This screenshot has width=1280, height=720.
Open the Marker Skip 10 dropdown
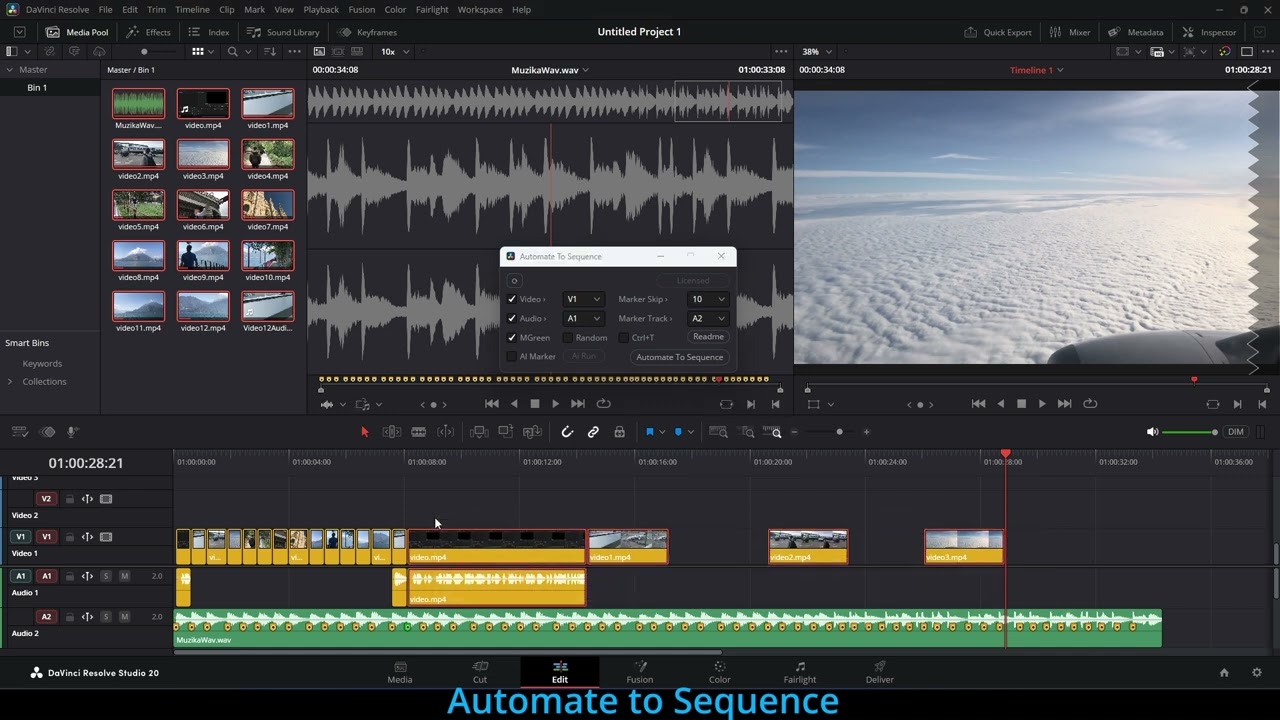pos(708,299)
